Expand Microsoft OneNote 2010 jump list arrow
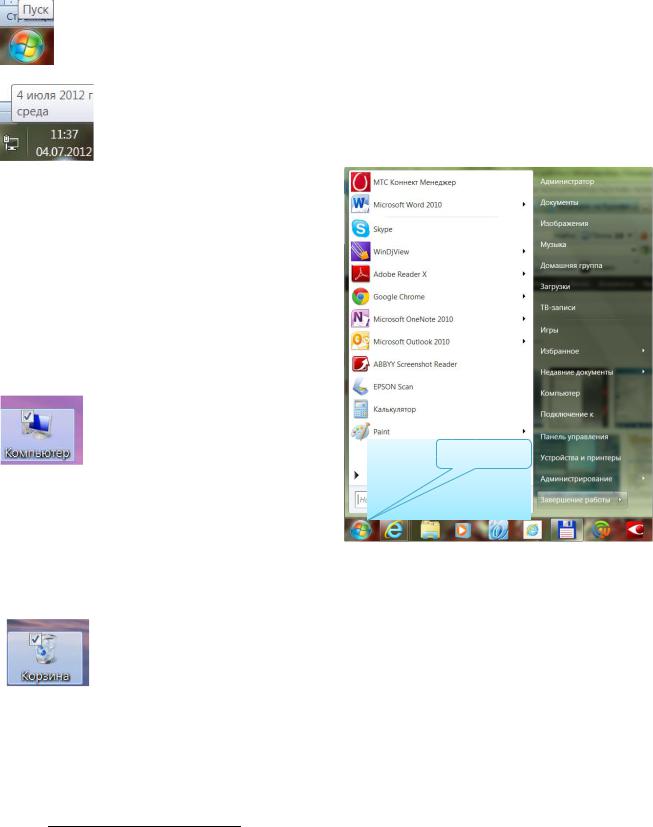653x827 pixels. pos(524,319)
